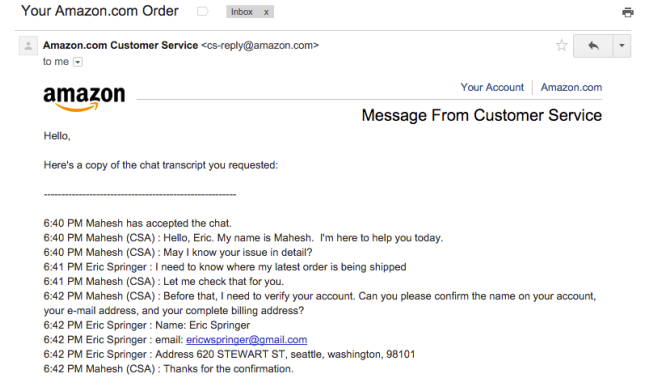Image resolution: width=659 pixels, height=386 pixels.
Task: Reply to the email with arrow button
Action: click(593, 45)
